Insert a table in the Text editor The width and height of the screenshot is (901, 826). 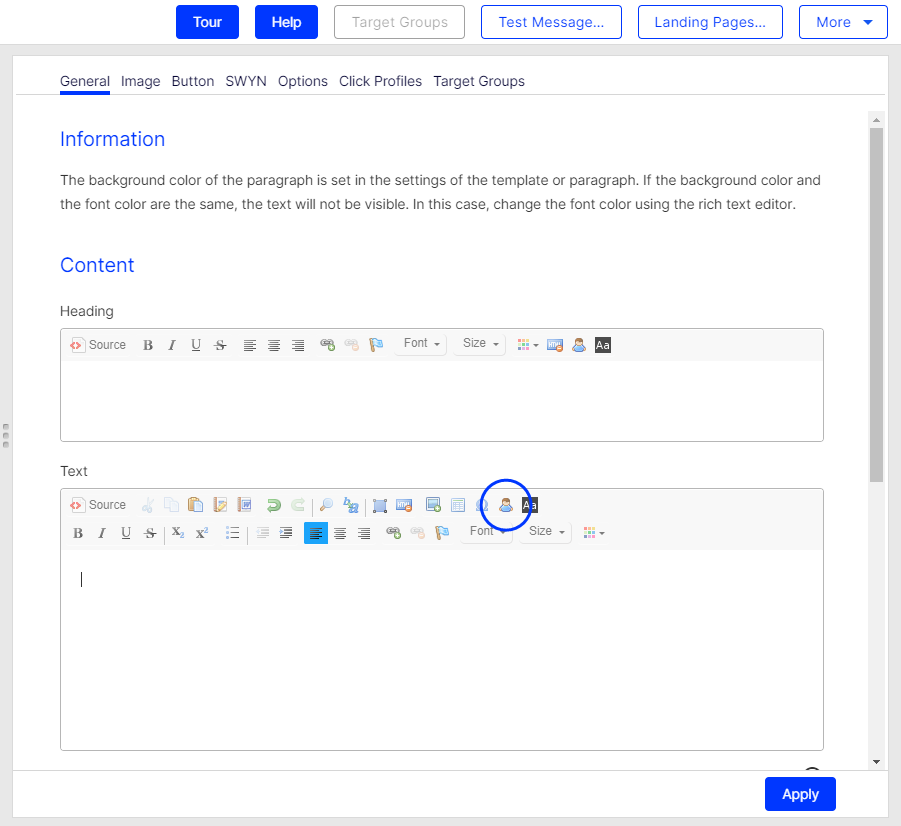click(458, 505)
